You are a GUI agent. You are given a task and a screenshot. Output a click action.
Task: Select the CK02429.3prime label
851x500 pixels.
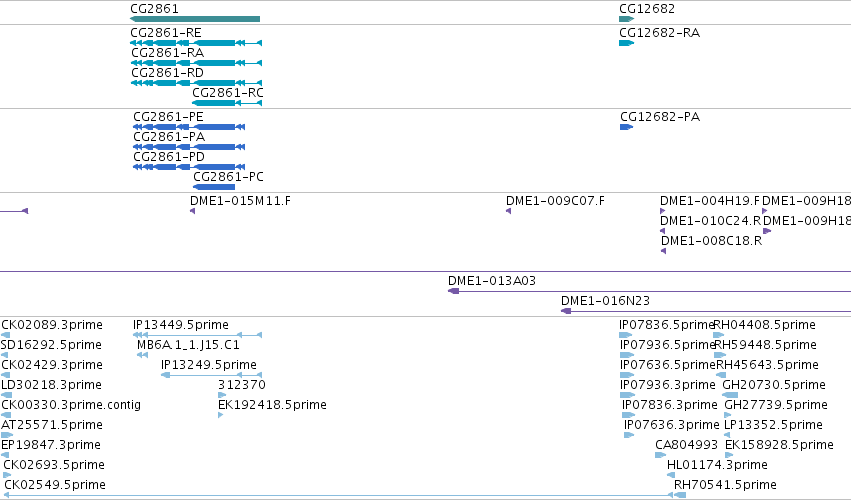point(52,365)
